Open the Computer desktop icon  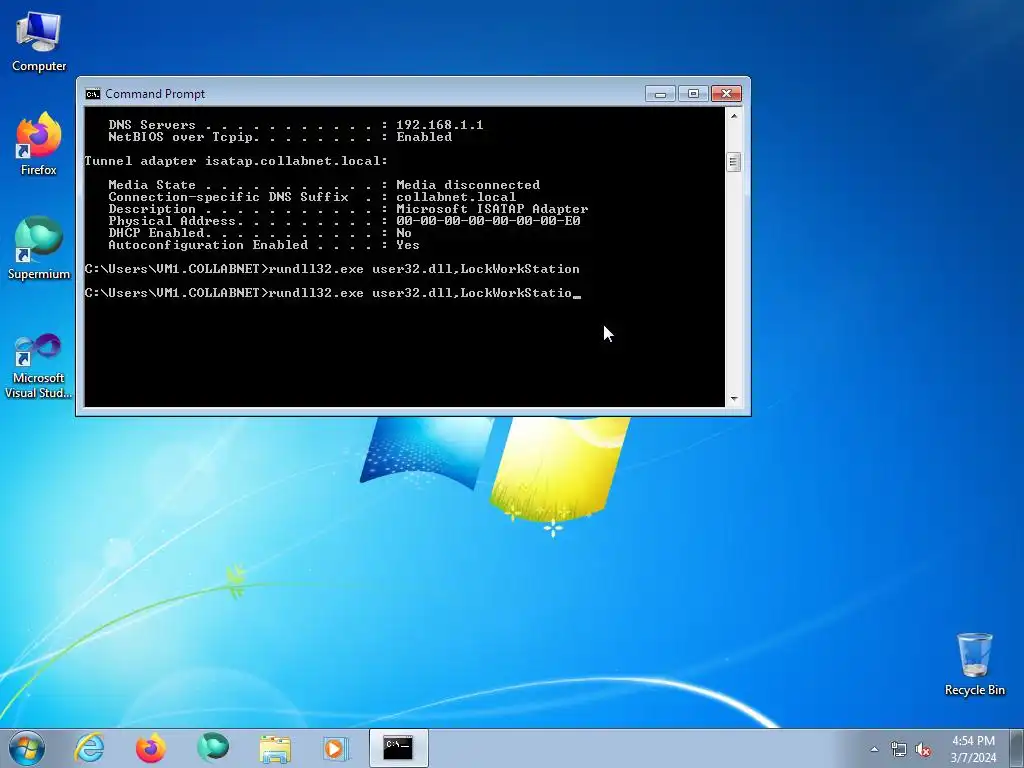click(39, 42)
